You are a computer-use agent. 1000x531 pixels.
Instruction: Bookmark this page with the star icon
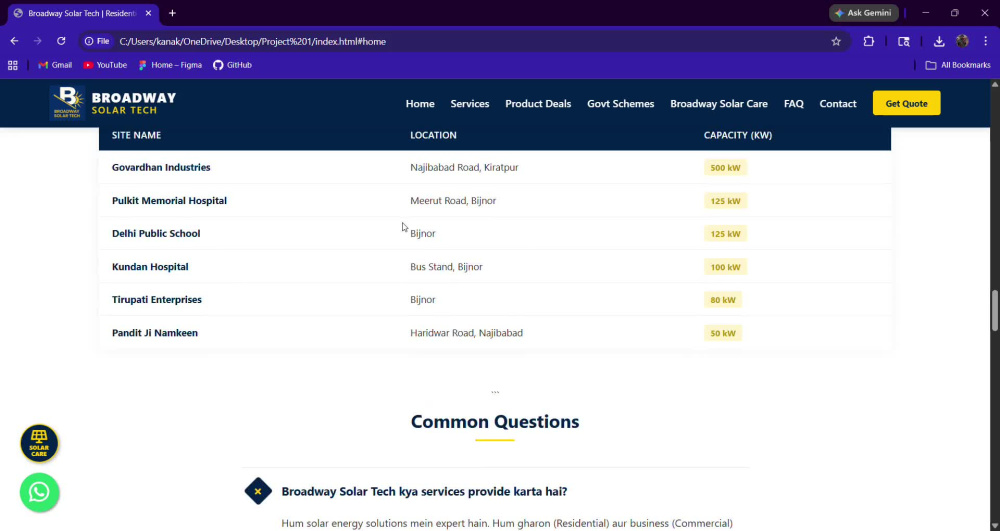836,41
